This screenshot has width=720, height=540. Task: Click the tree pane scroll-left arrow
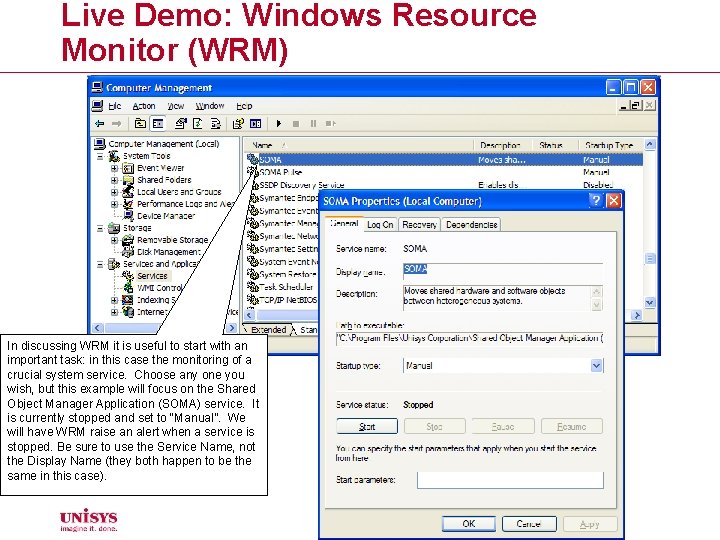(x=97, y=328)
